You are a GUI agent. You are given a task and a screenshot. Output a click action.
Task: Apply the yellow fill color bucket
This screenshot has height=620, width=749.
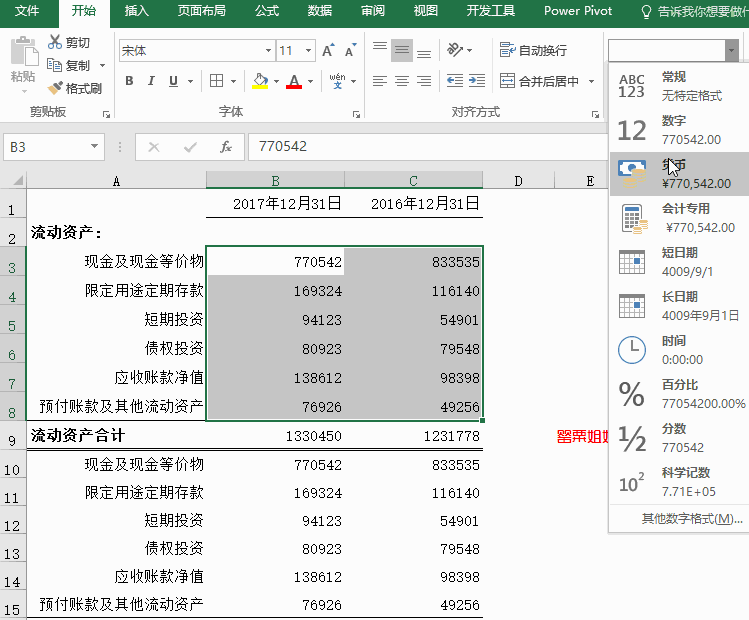[260, 81]
